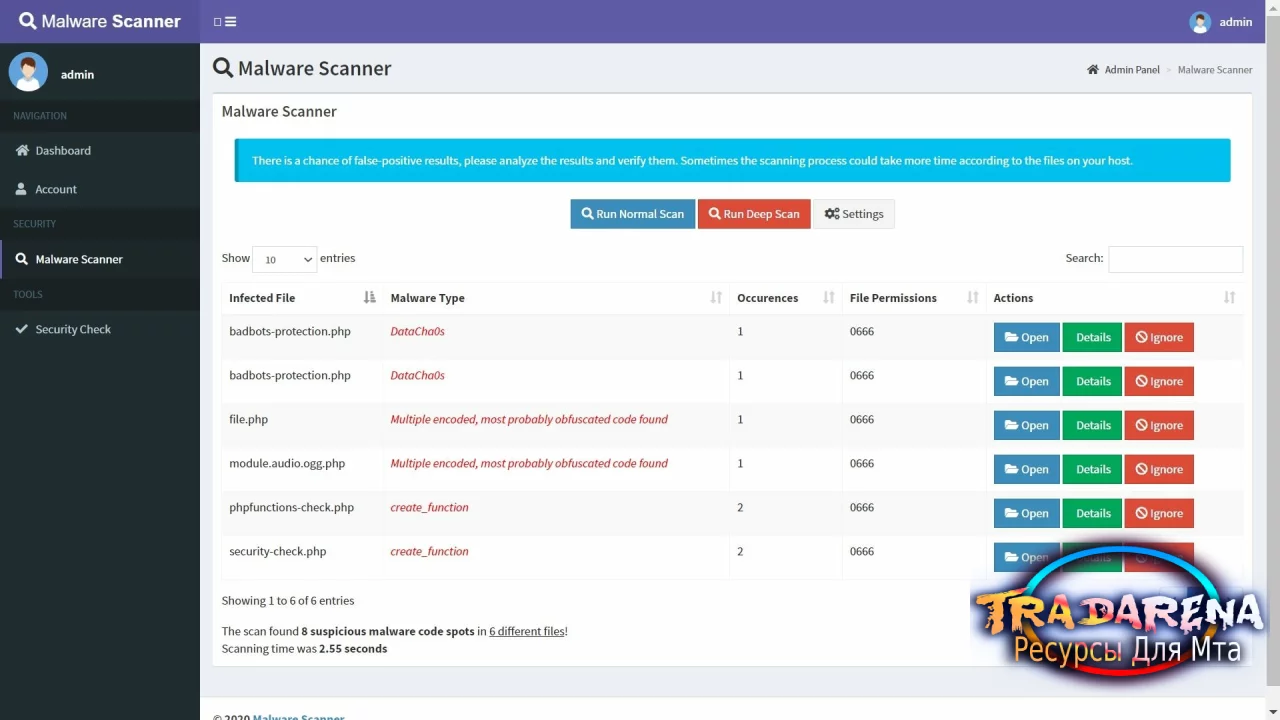Viewport: 1280px width, 720px height.
Task: View Details for first badbots-protection.php row
Action: [1092, 337]
